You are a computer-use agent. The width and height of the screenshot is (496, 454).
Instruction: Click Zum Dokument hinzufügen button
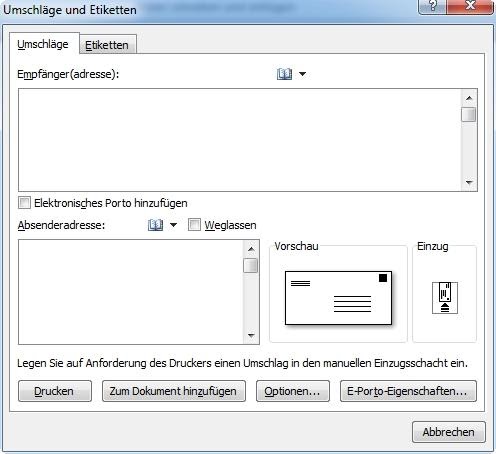[x=174, y=391]
